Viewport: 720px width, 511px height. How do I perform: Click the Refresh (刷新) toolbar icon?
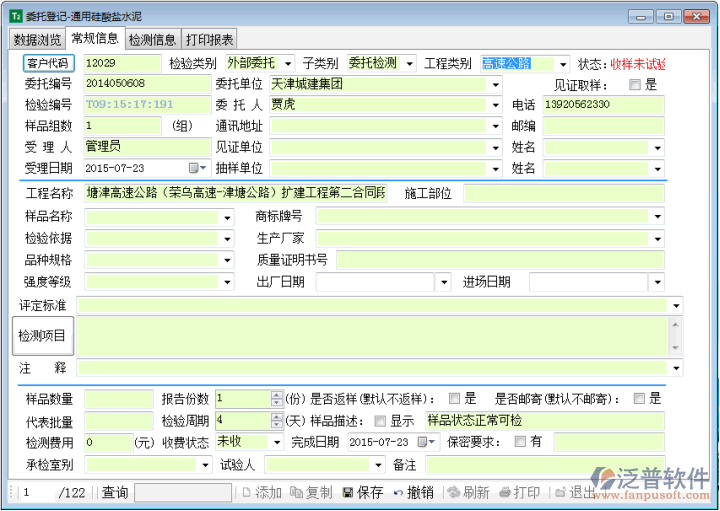point(453,493)
